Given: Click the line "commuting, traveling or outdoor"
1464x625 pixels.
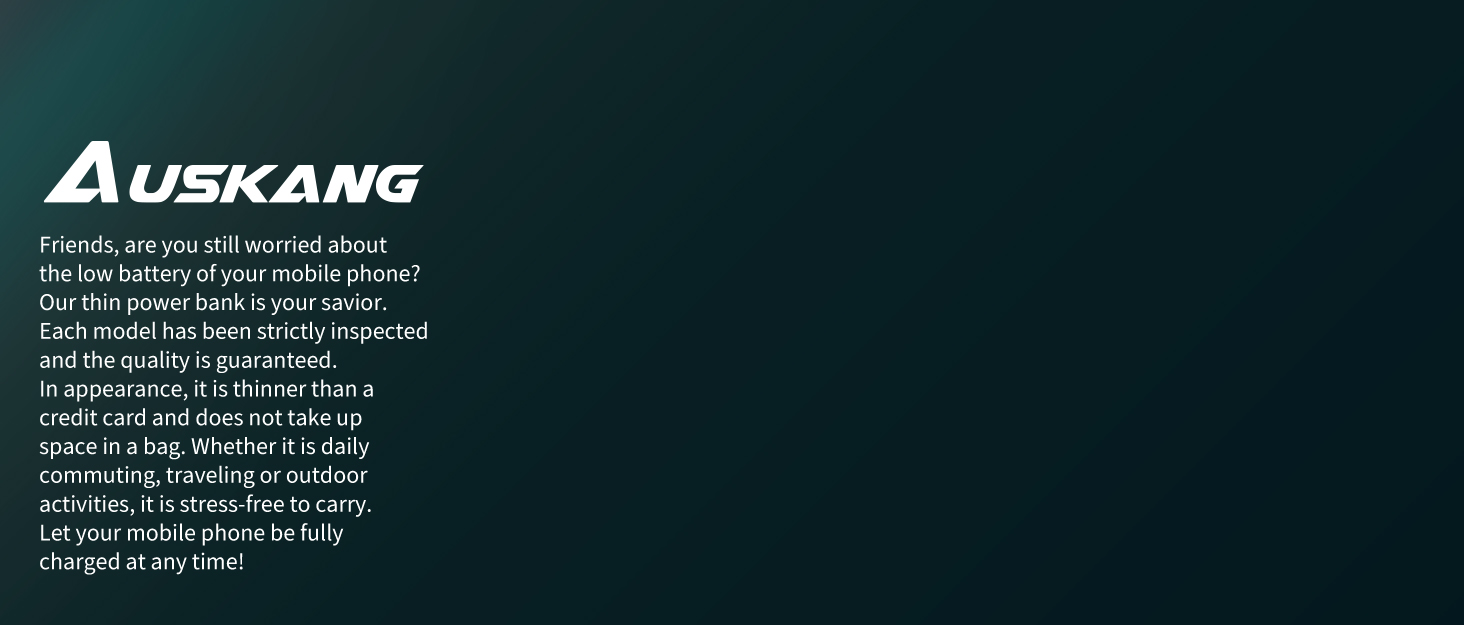Looking at the screenshot, I should click(203, 475).
